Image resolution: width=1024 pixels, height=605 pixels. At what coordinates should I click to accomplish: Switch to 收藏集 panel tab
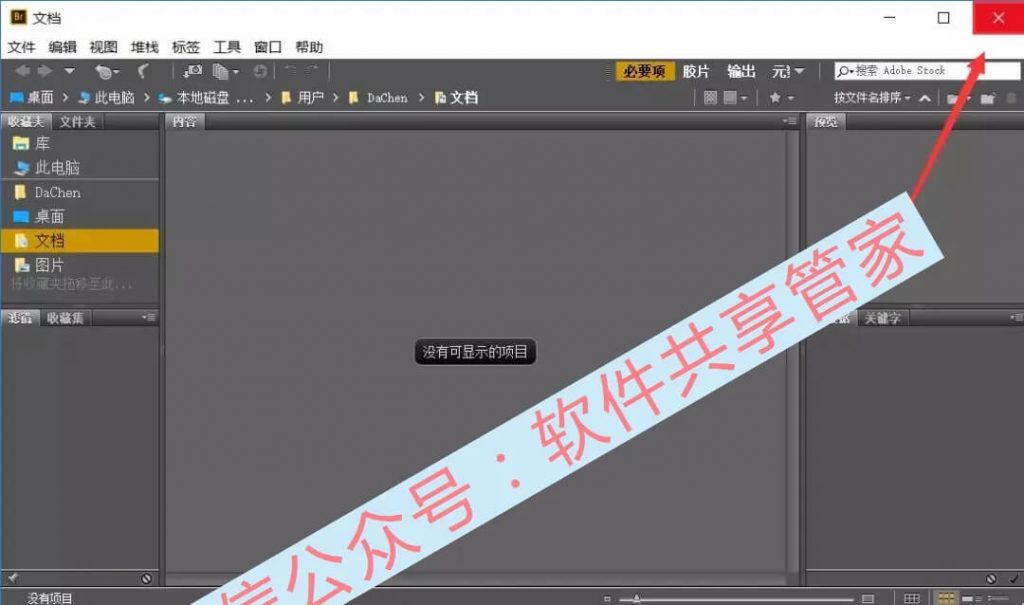pos(65,318)
